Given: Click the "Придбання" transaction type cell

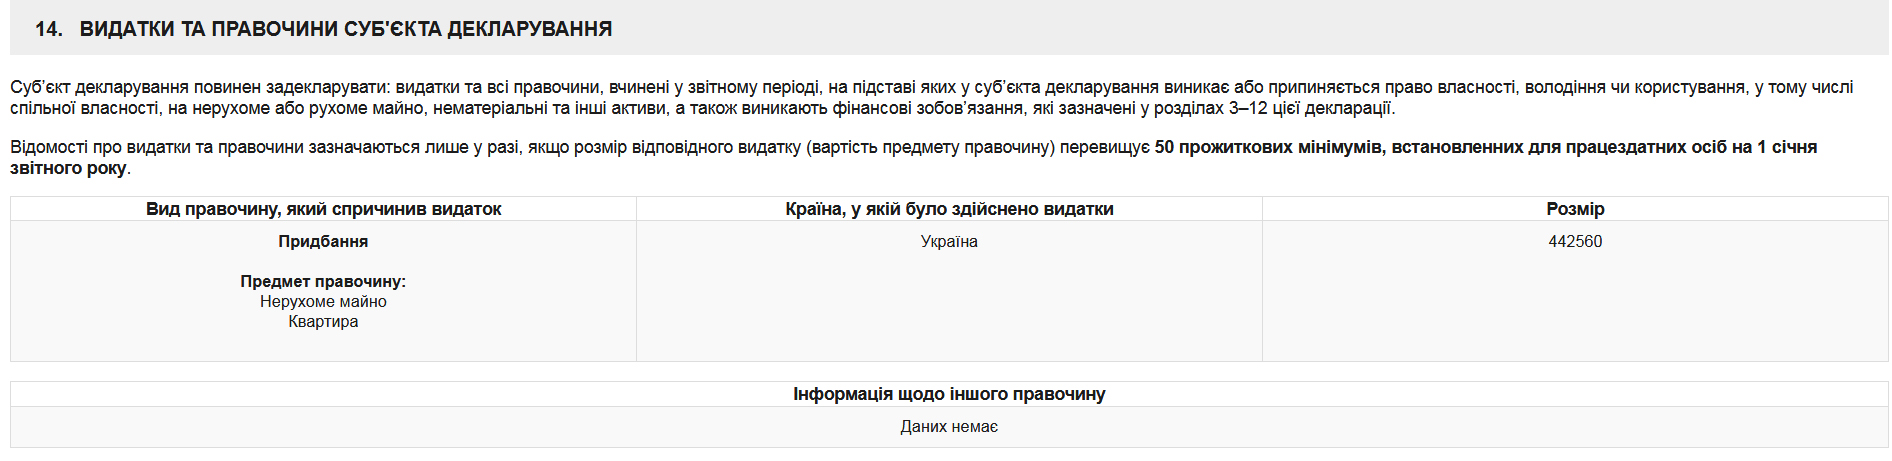Looking at the screenshot, I should click(x=323, y=242).
